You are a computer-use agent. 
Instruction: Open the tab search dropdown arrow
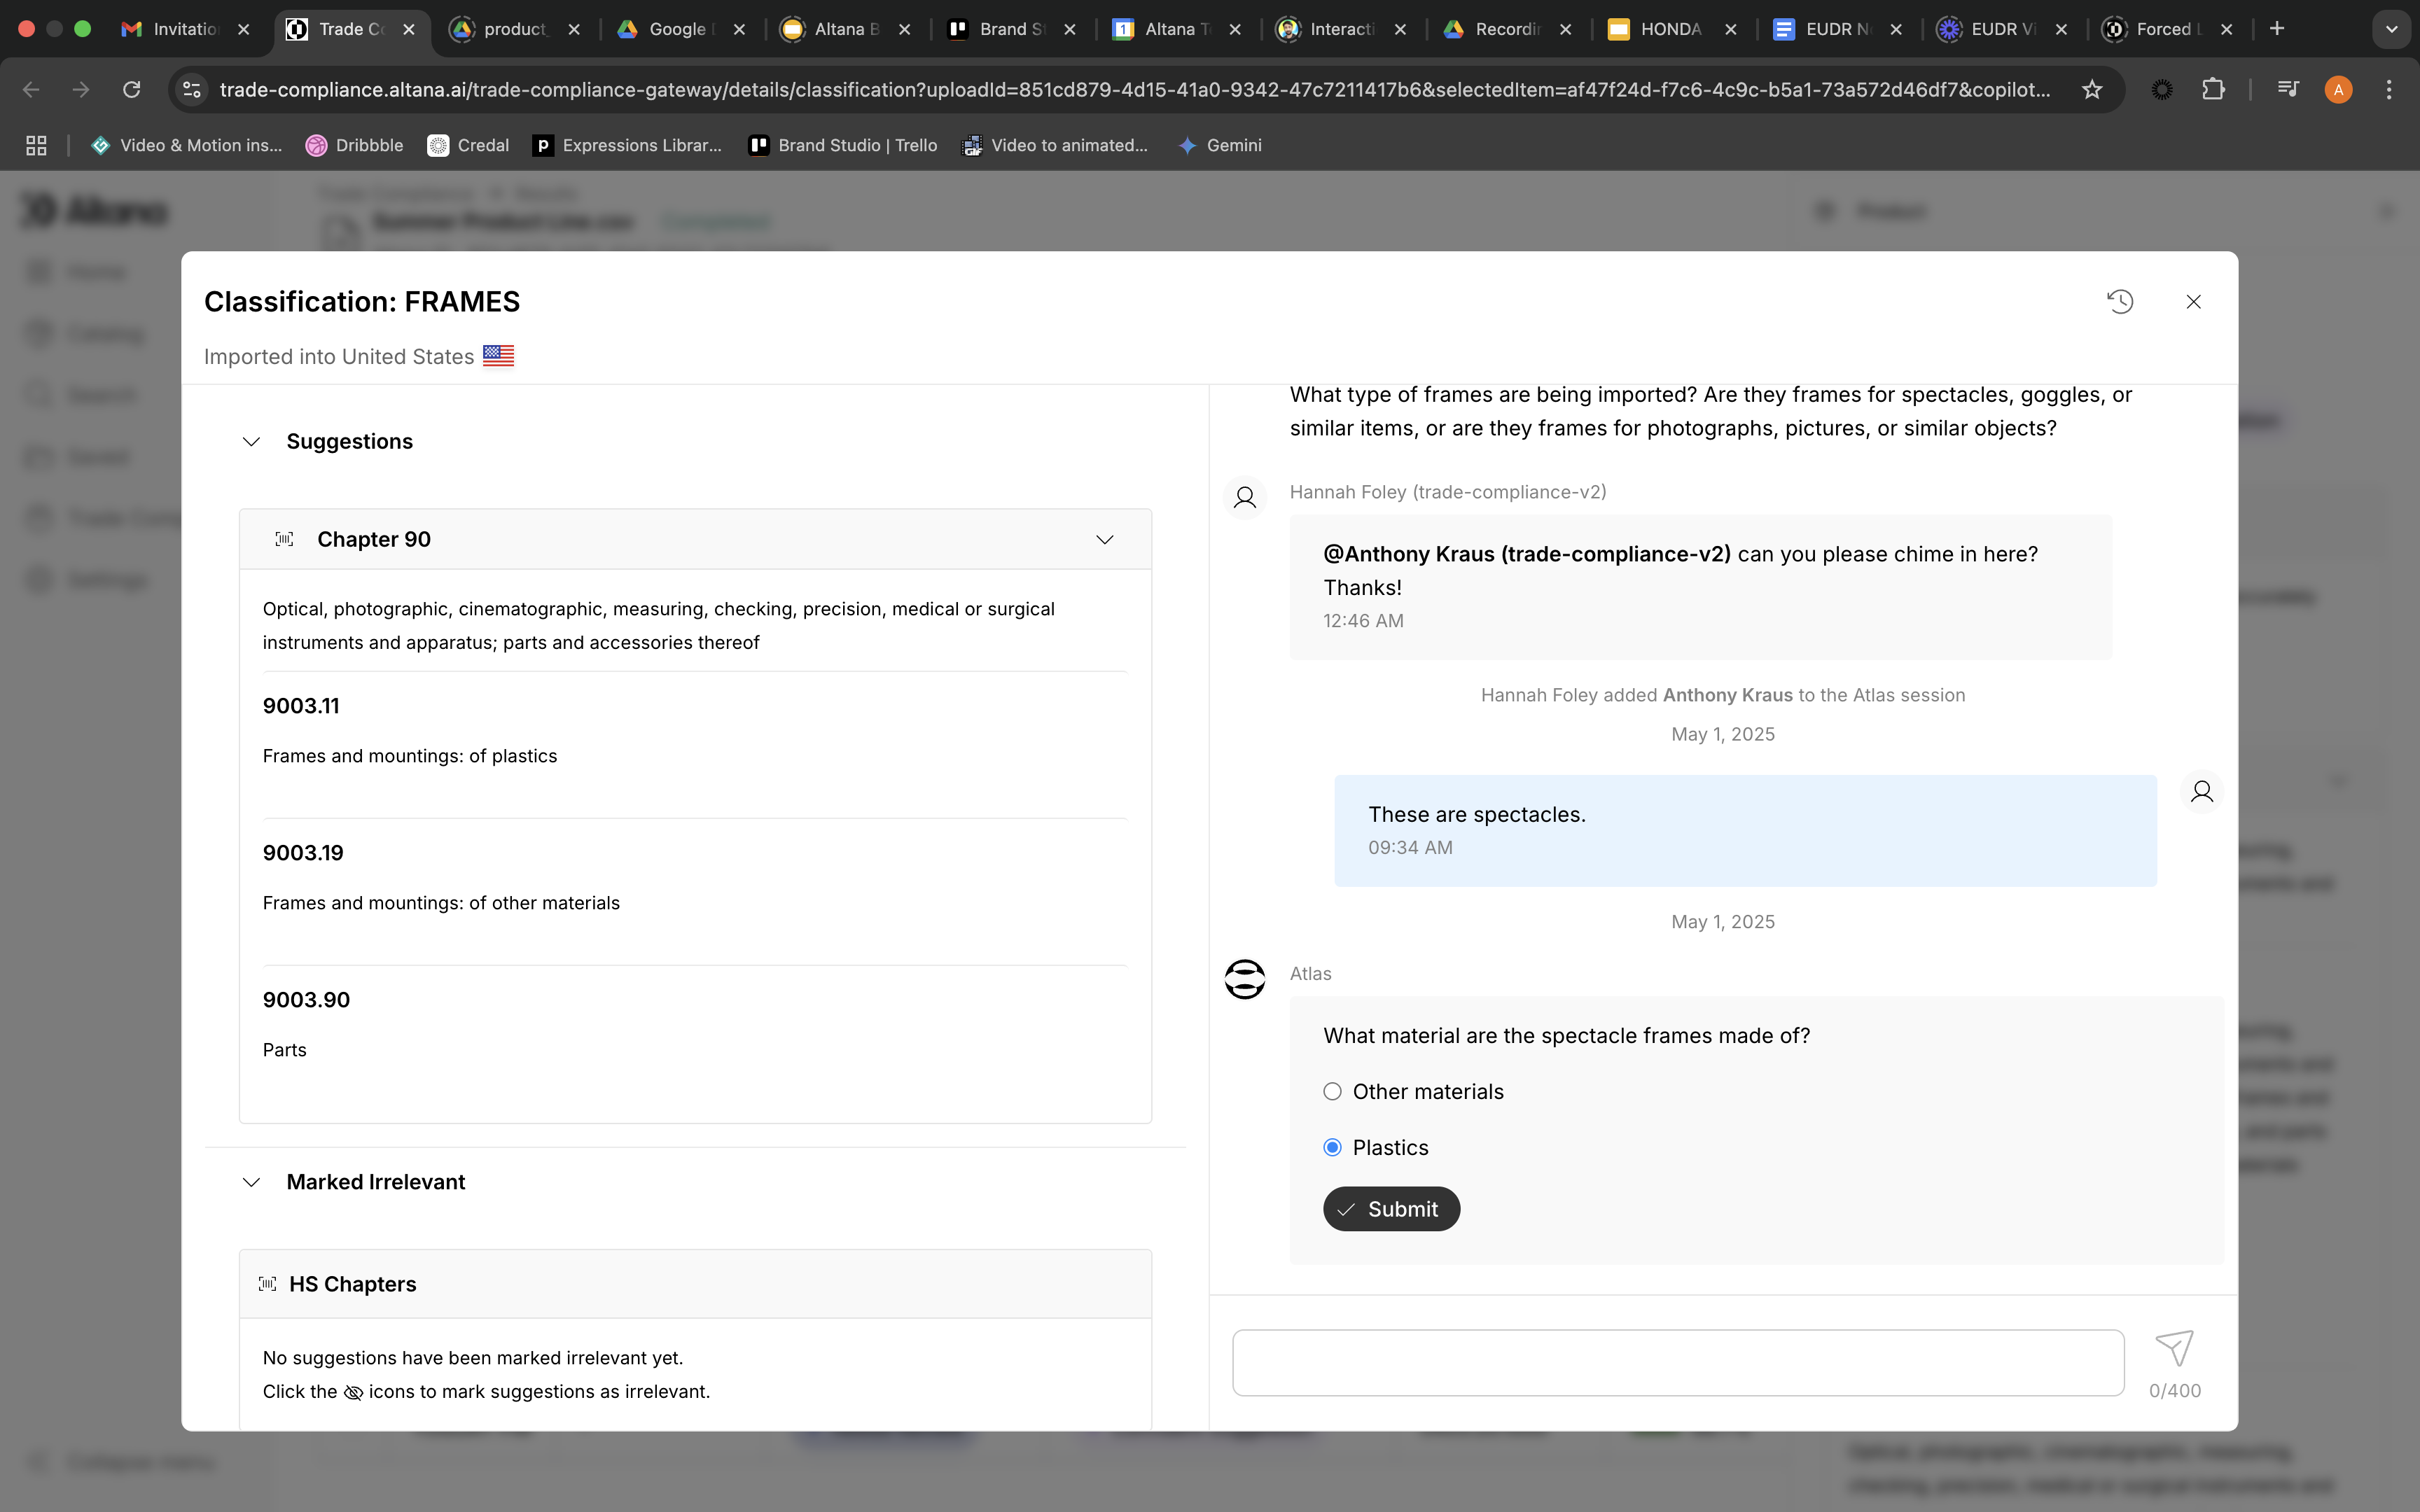coord(2391,29)
